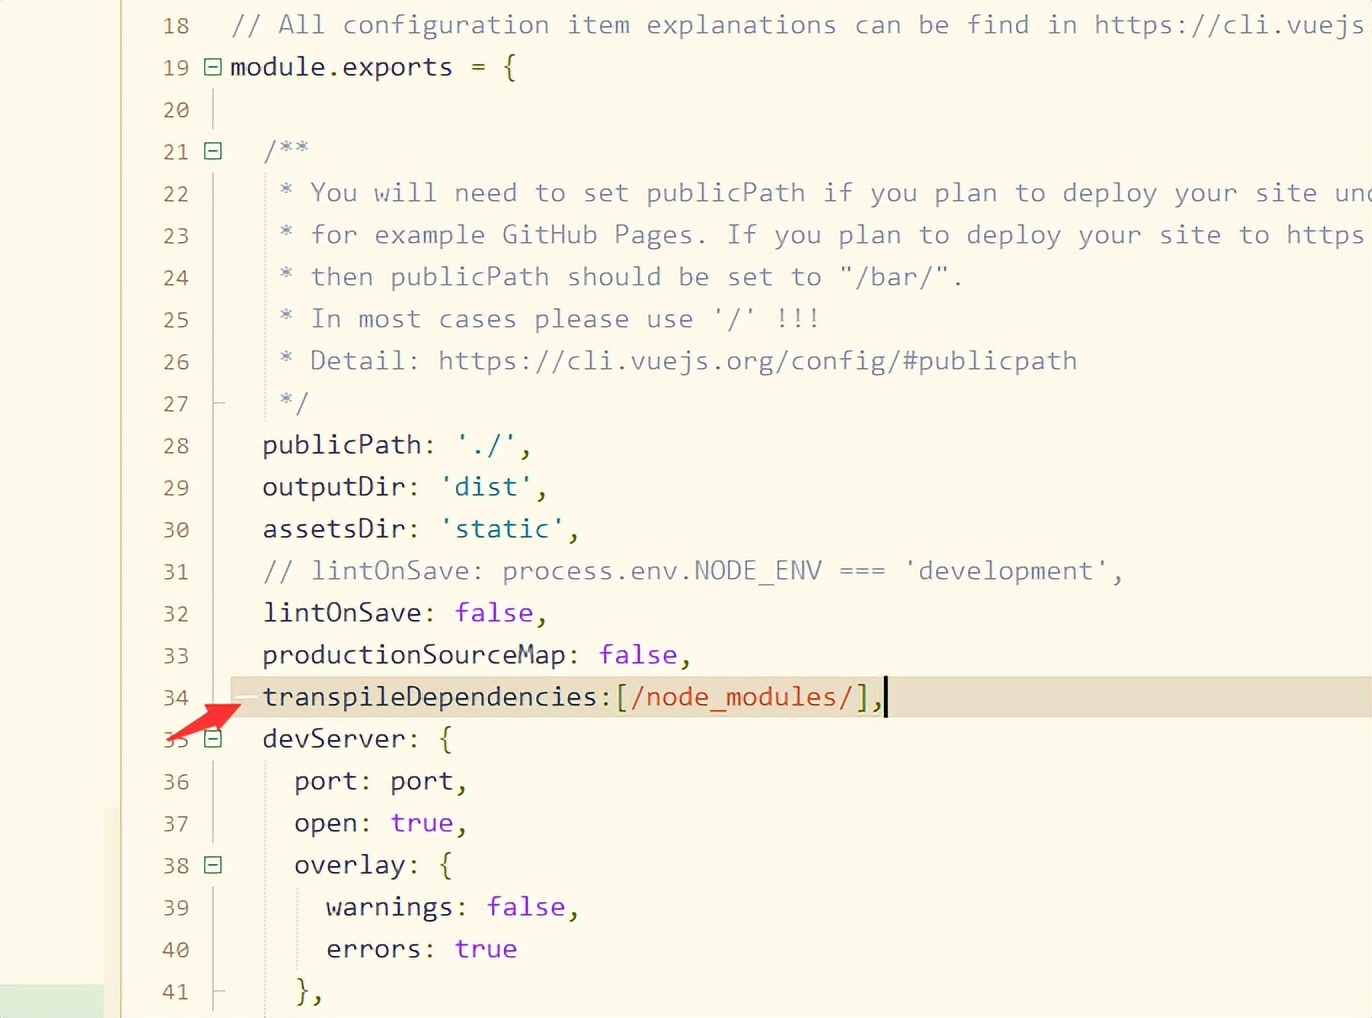Place cursor on overlay key
This screenshot has width=1372, height=1018.
point(350,865)
